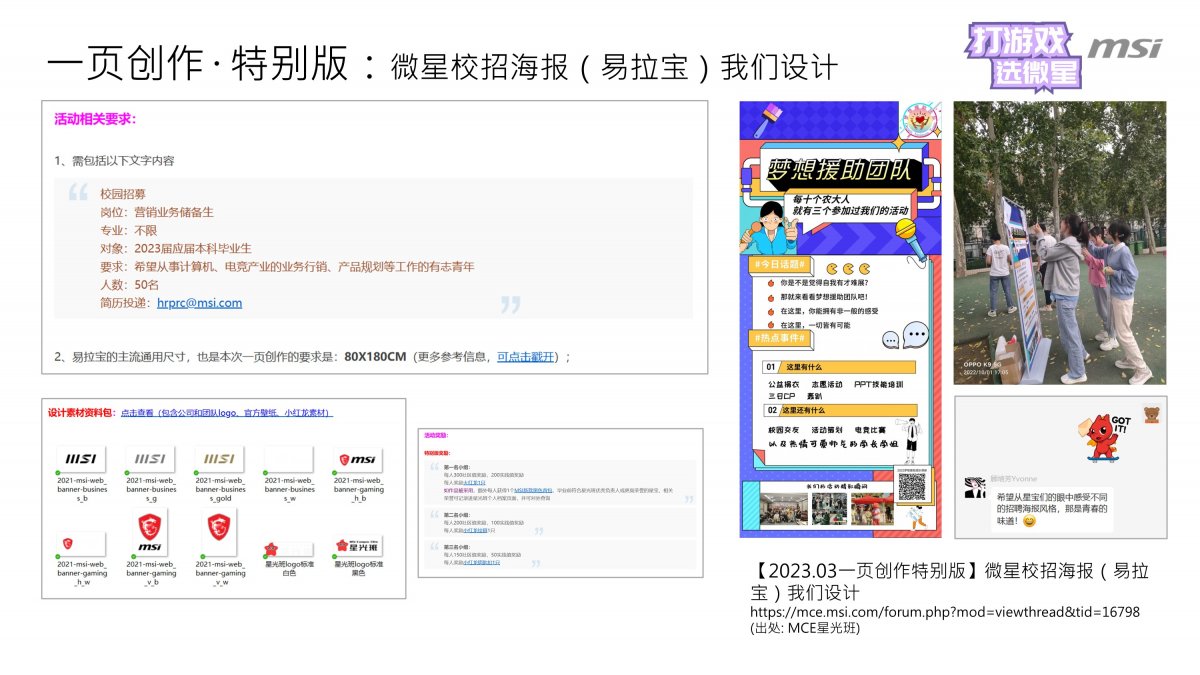This screenshot has height=675, width=1200.
Task: Click the 活动奖励 rewards screenshot panel
Action: 560,502
